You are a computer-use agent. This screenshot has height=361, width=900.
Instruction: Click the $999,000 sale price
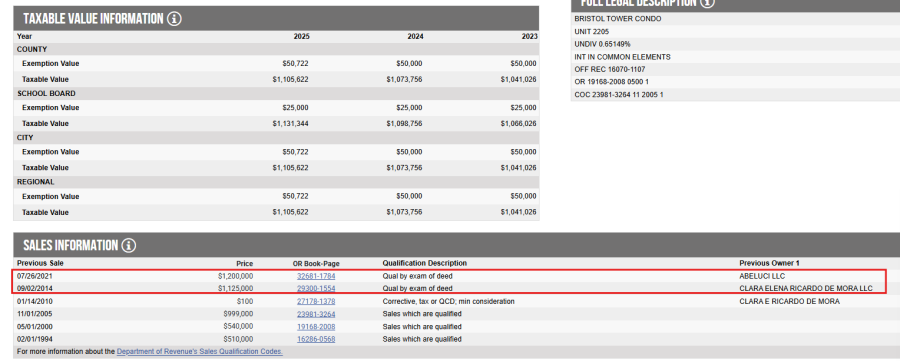(238, 314)
